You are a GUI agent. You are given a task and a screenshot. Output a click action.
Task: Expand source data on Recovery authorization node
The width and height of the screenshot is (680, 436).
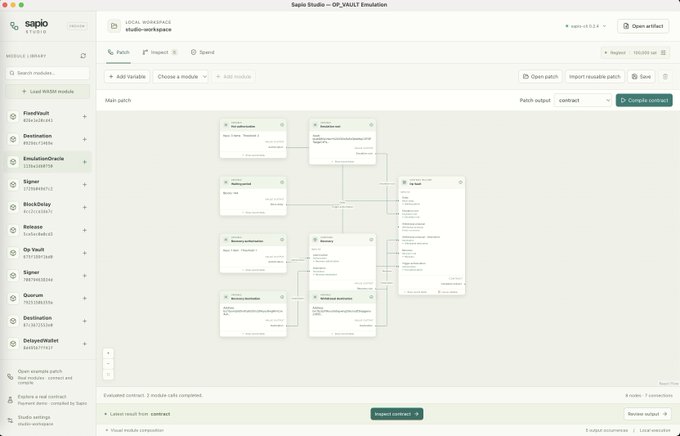[255, 270]
